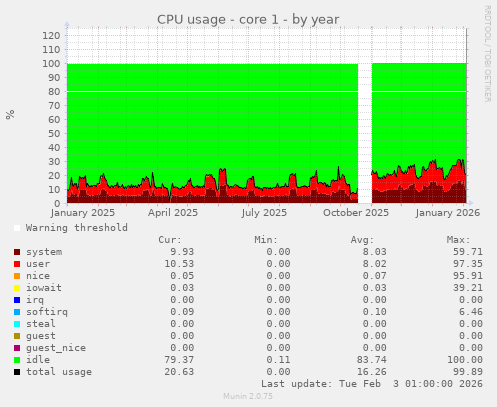Click the 'July 2025' x-axis label
Screen dimensions: 497x407
click(x=264, y=213)
